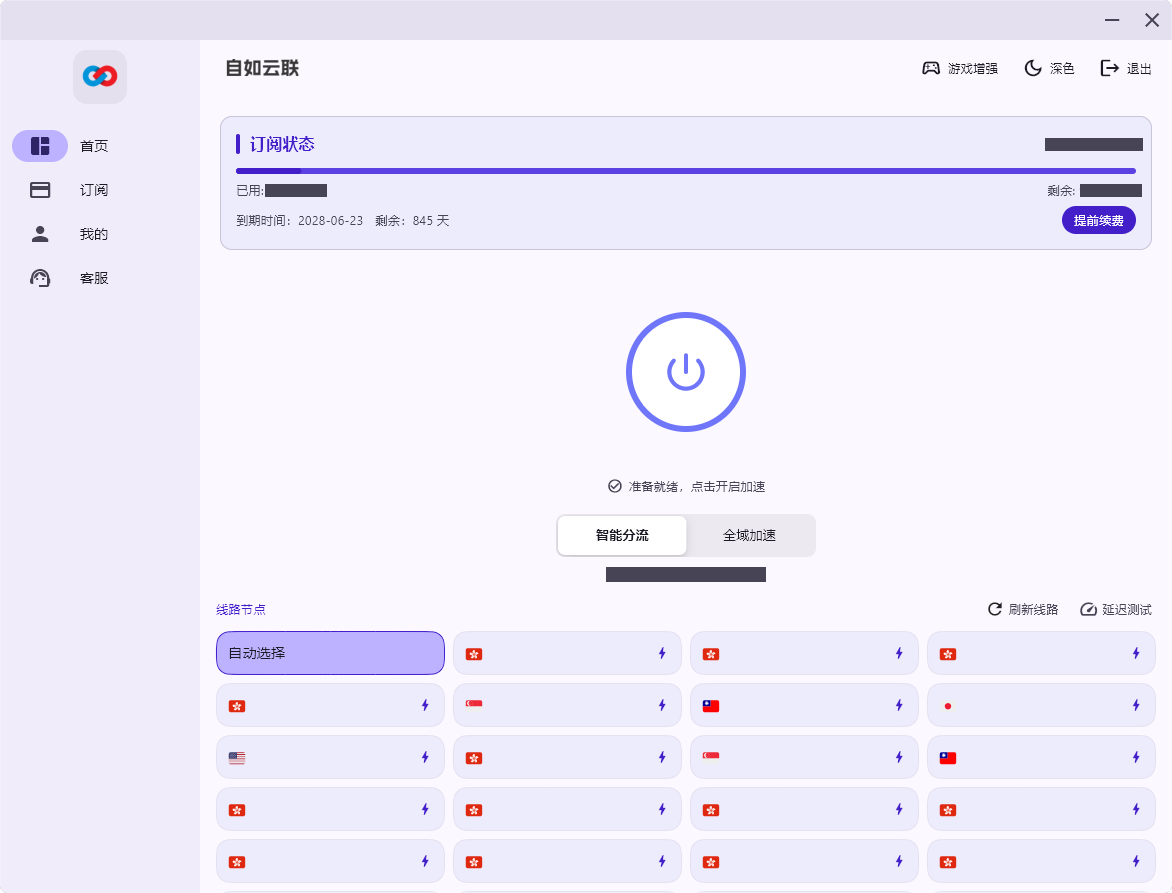Enable 深色 dark mode
1172x893 pixels.
[x=1049, y=68]
